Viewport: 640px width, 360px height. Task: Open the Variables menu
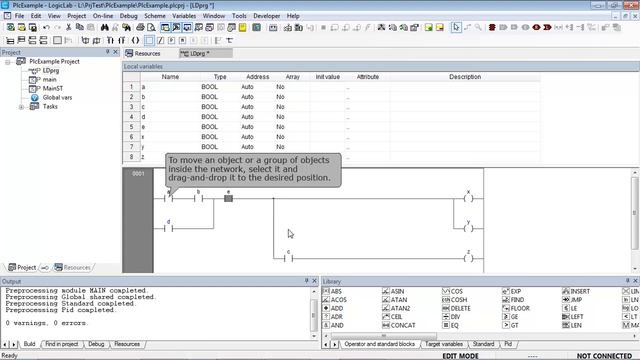(184, 16)
